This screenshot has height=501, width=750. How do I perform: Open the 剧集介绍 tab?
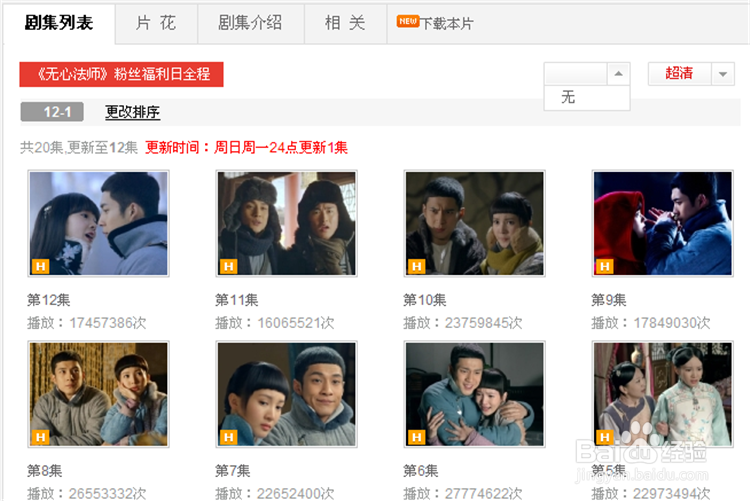250,23
